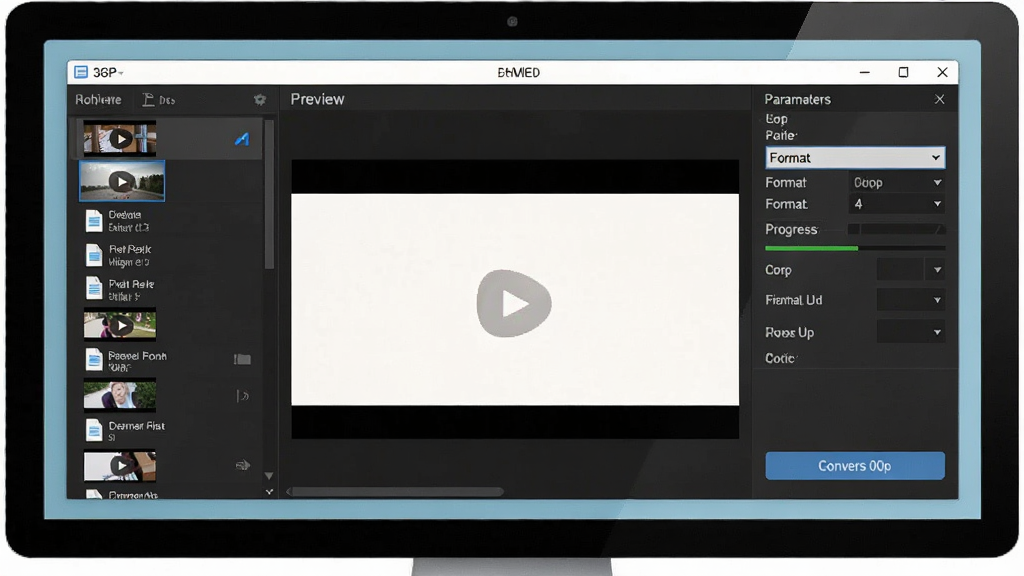Click the green progress slider under Progress
The height and width of the screenshot is (576, 1024).
click(855, 248)
